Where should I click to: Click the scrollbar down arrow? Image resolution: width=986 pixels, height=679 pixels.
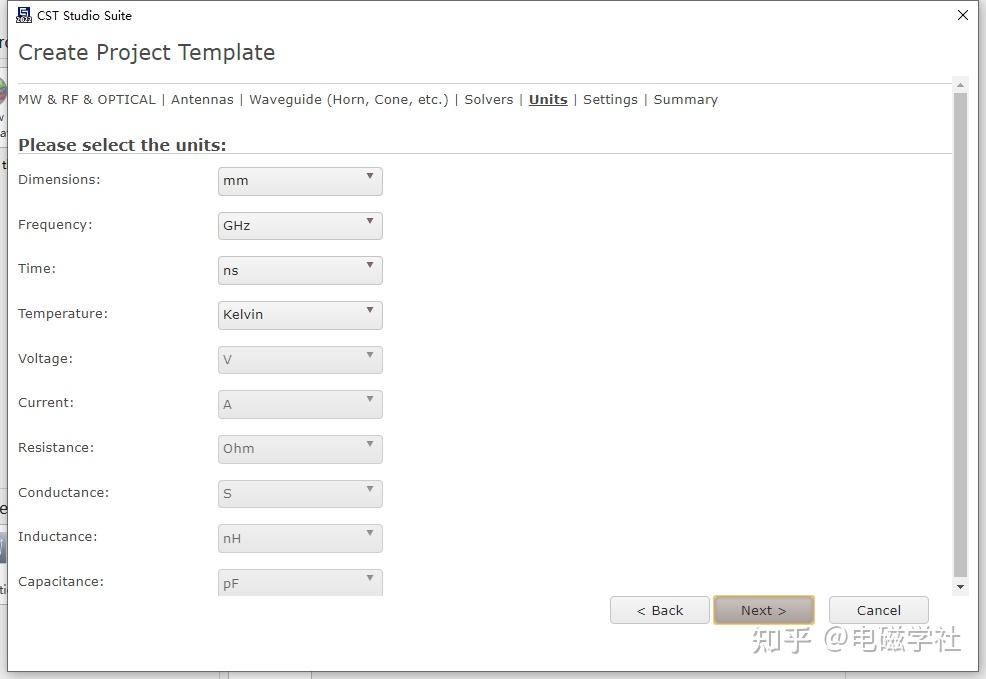point(961,587)
